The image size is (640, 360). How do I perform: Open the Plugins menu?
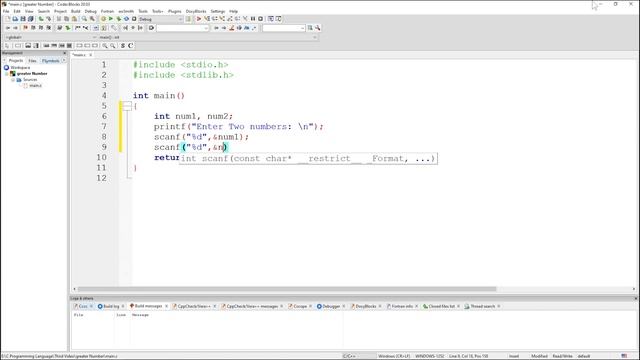tap(175, 11)
